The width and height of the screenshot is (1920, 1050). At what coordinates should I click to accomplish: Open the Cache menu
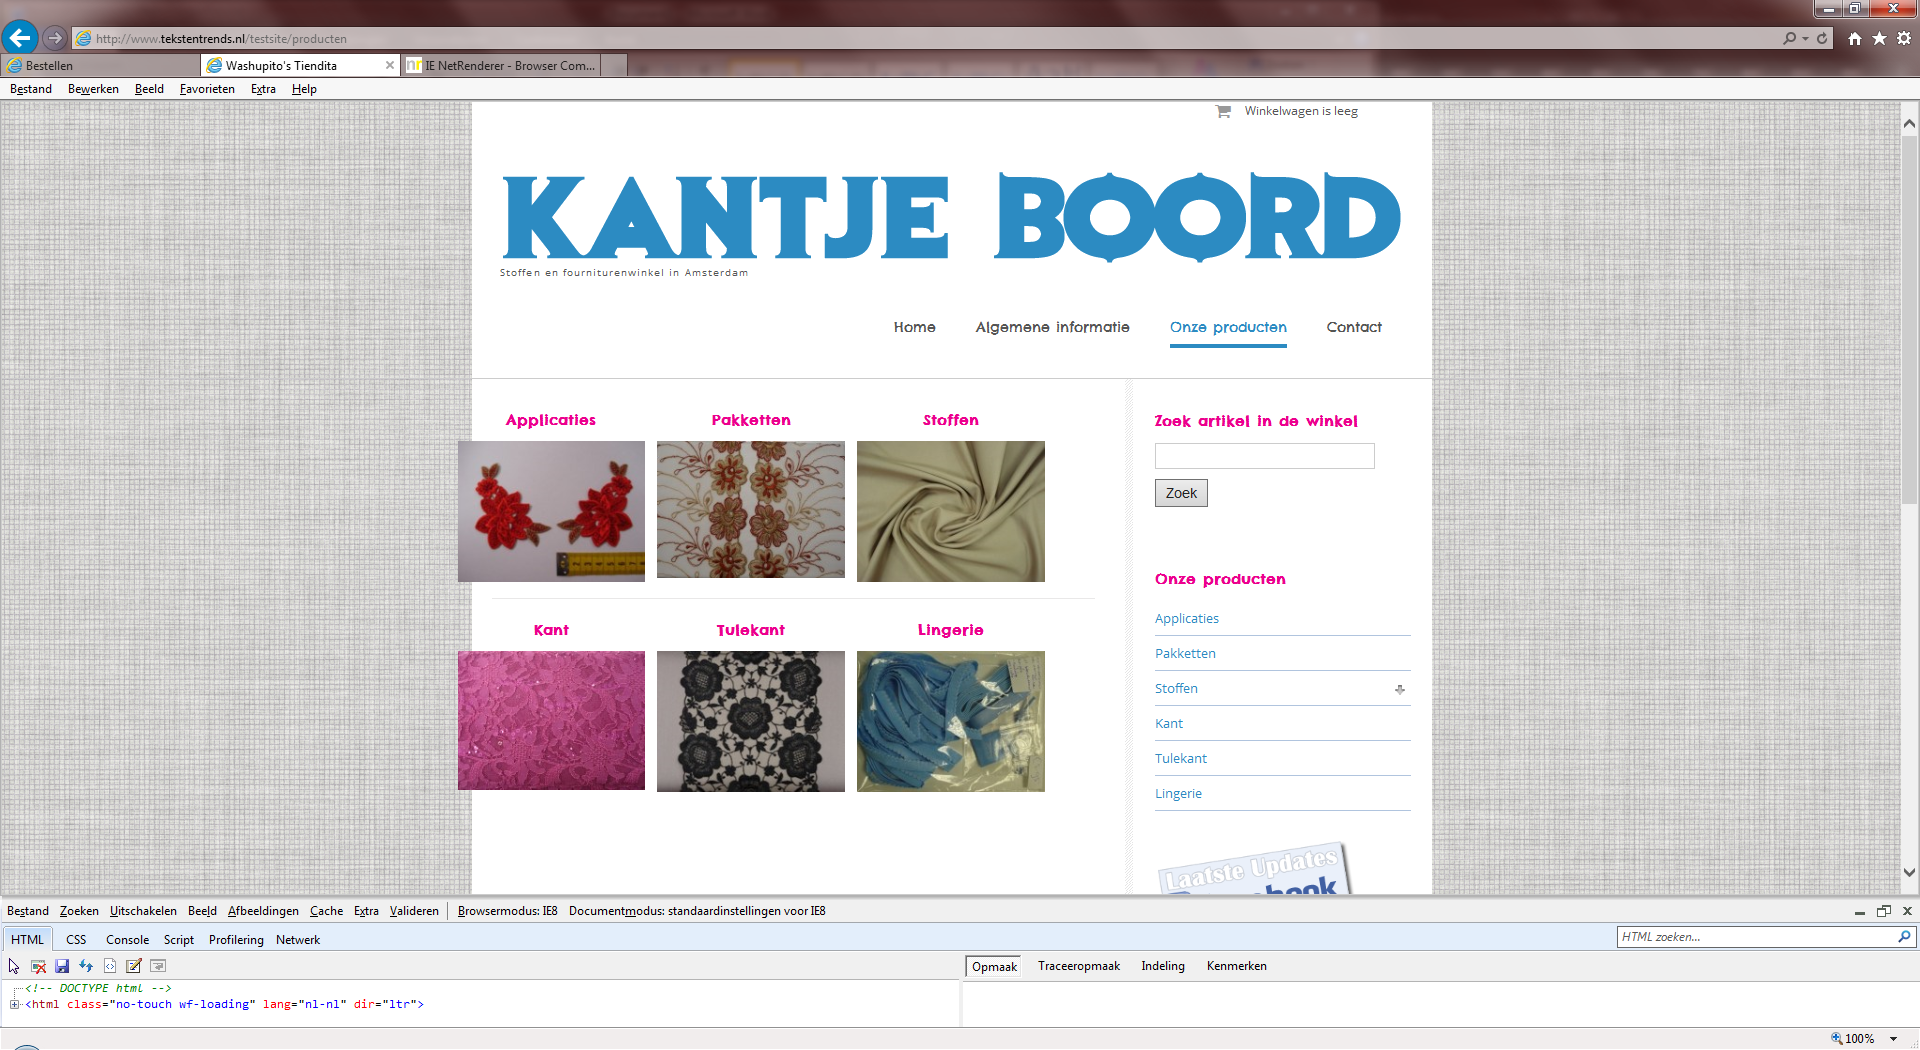click(326, 911)
